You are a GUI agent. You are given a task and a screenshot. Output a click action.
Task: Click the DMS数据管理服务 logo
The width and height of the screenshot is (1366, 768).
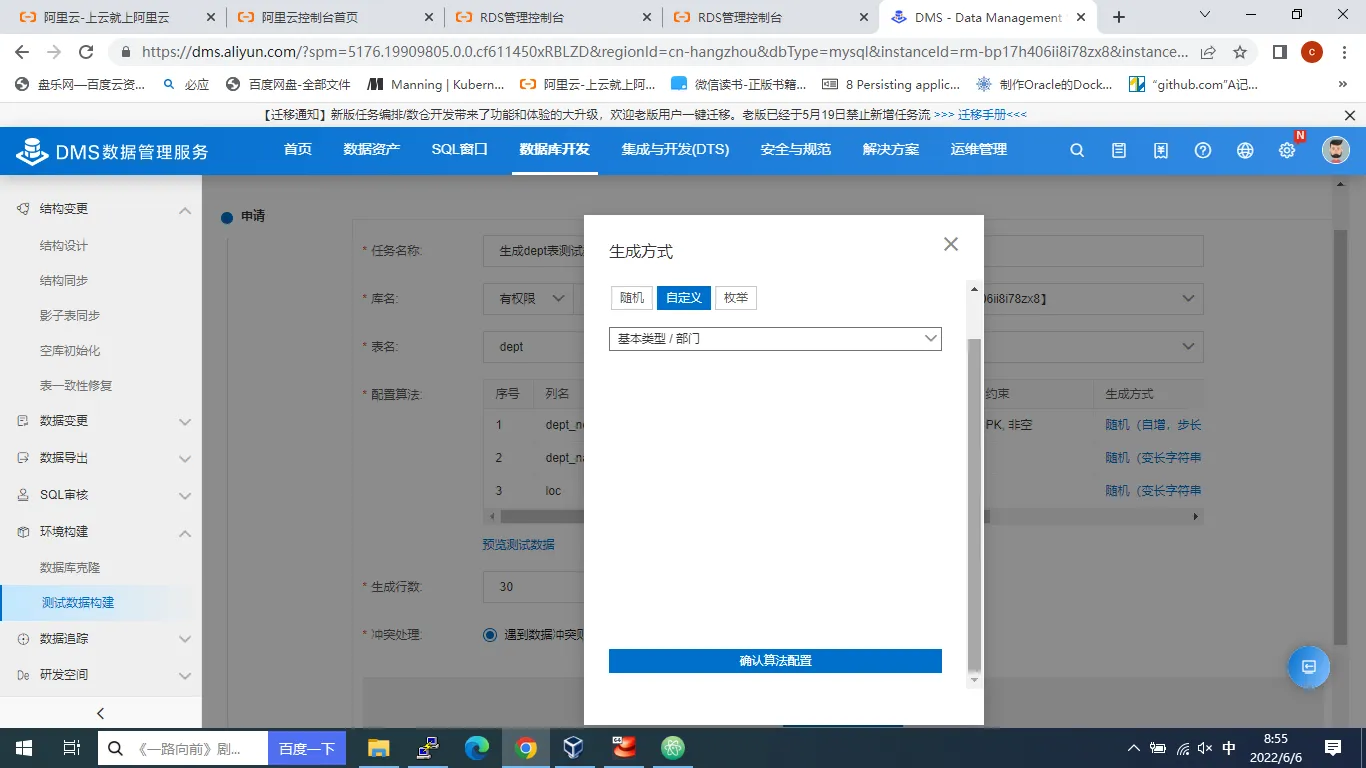coord(113,151)
